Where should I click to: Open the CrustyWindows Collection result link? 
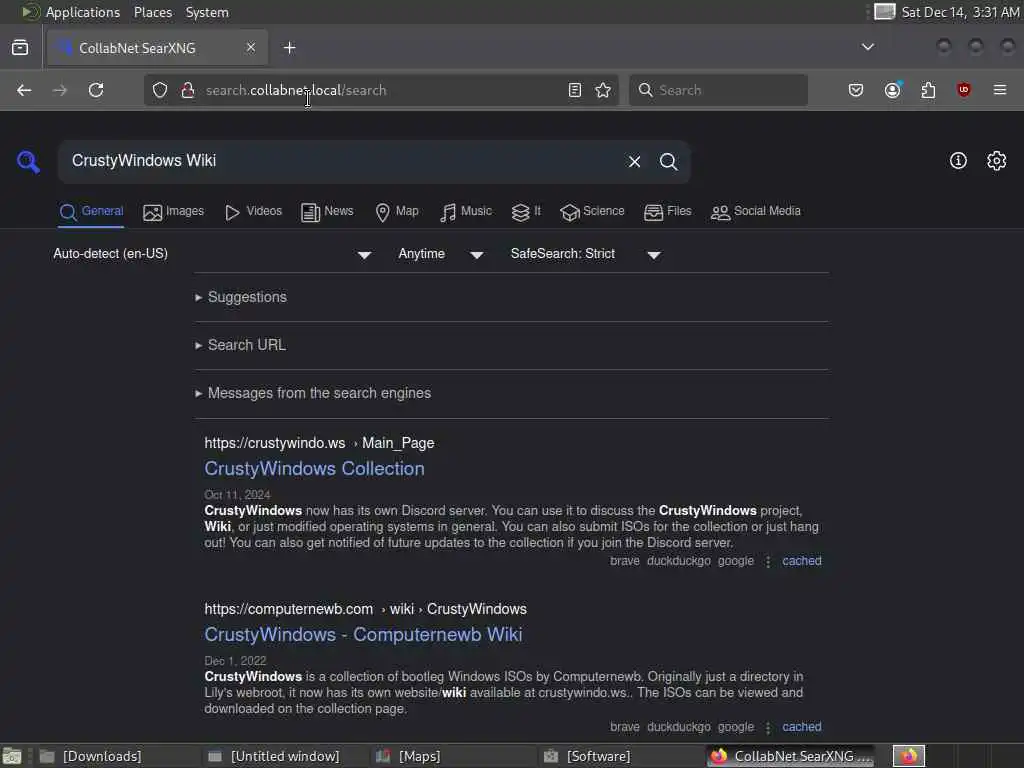click(314, 469)
